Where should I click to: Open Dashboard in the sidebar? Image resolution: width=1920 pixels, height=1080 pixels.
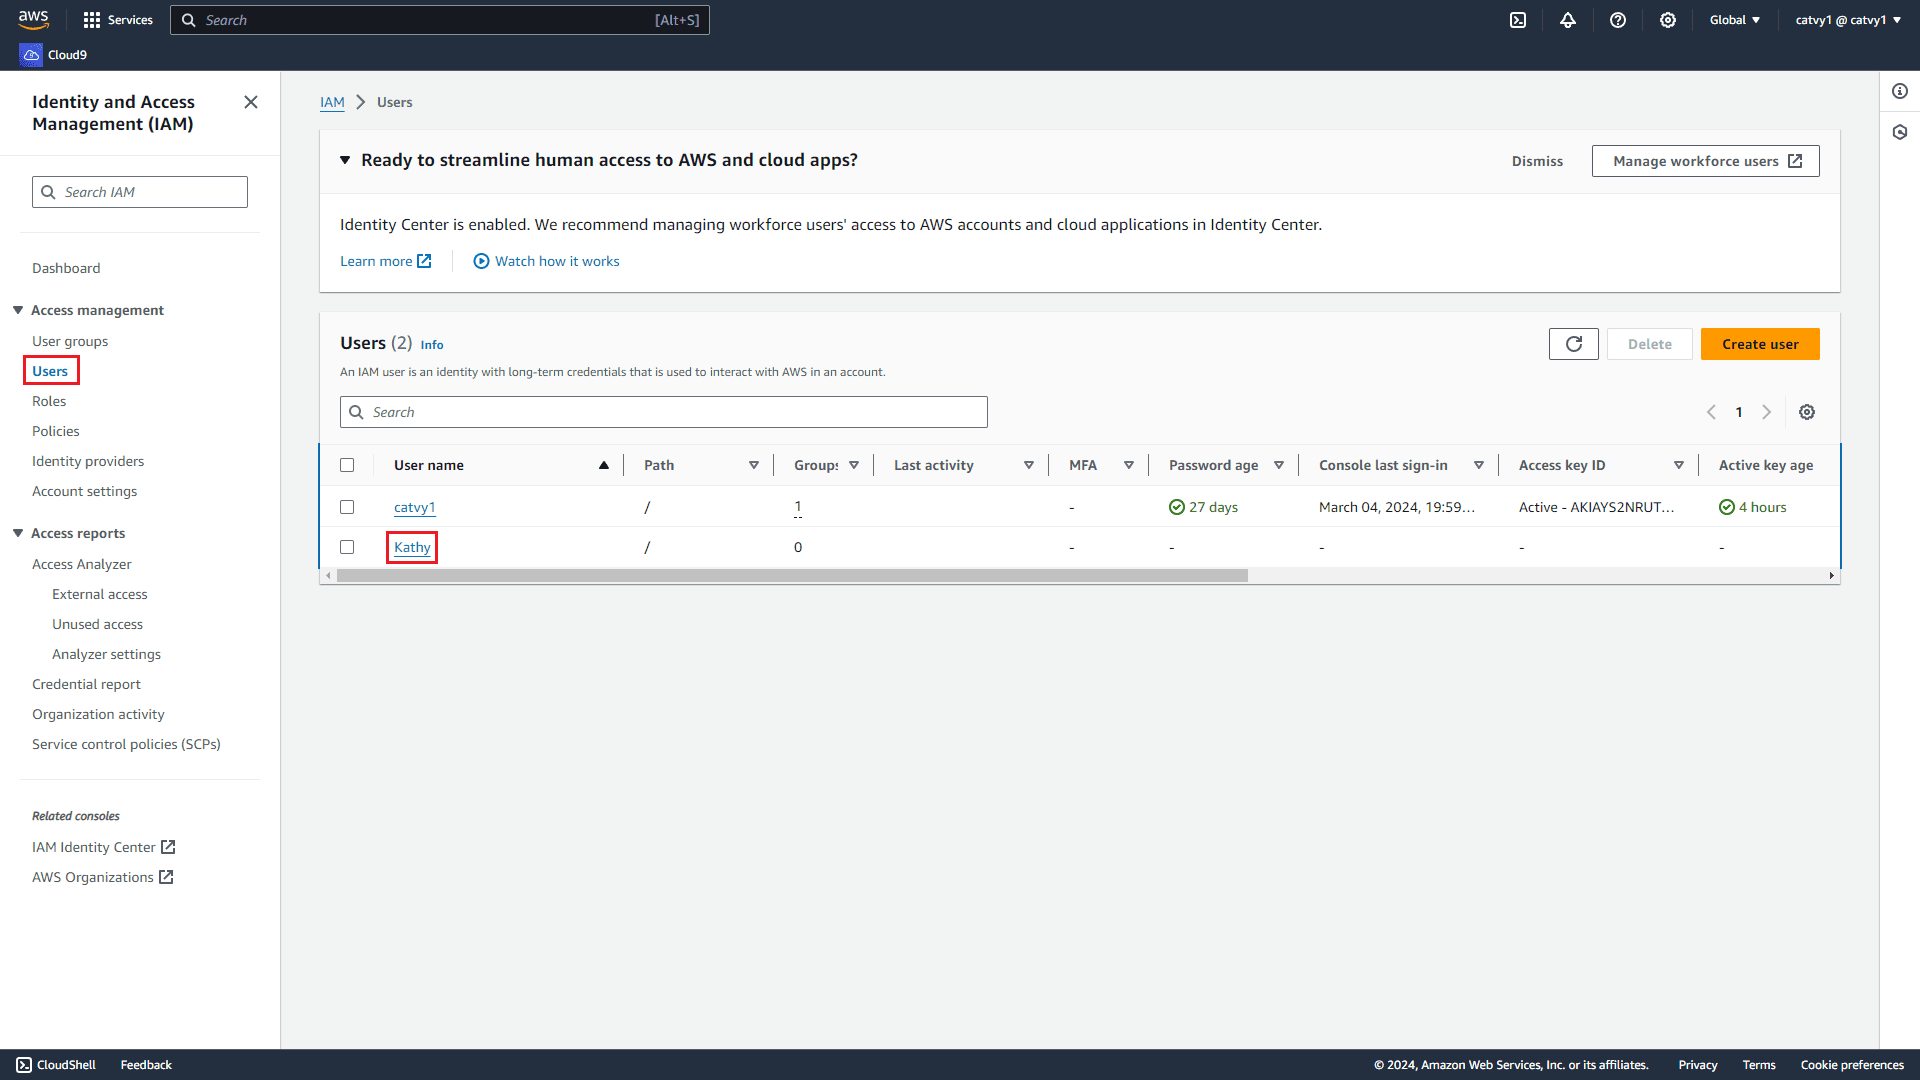click(x=66, y=268)
